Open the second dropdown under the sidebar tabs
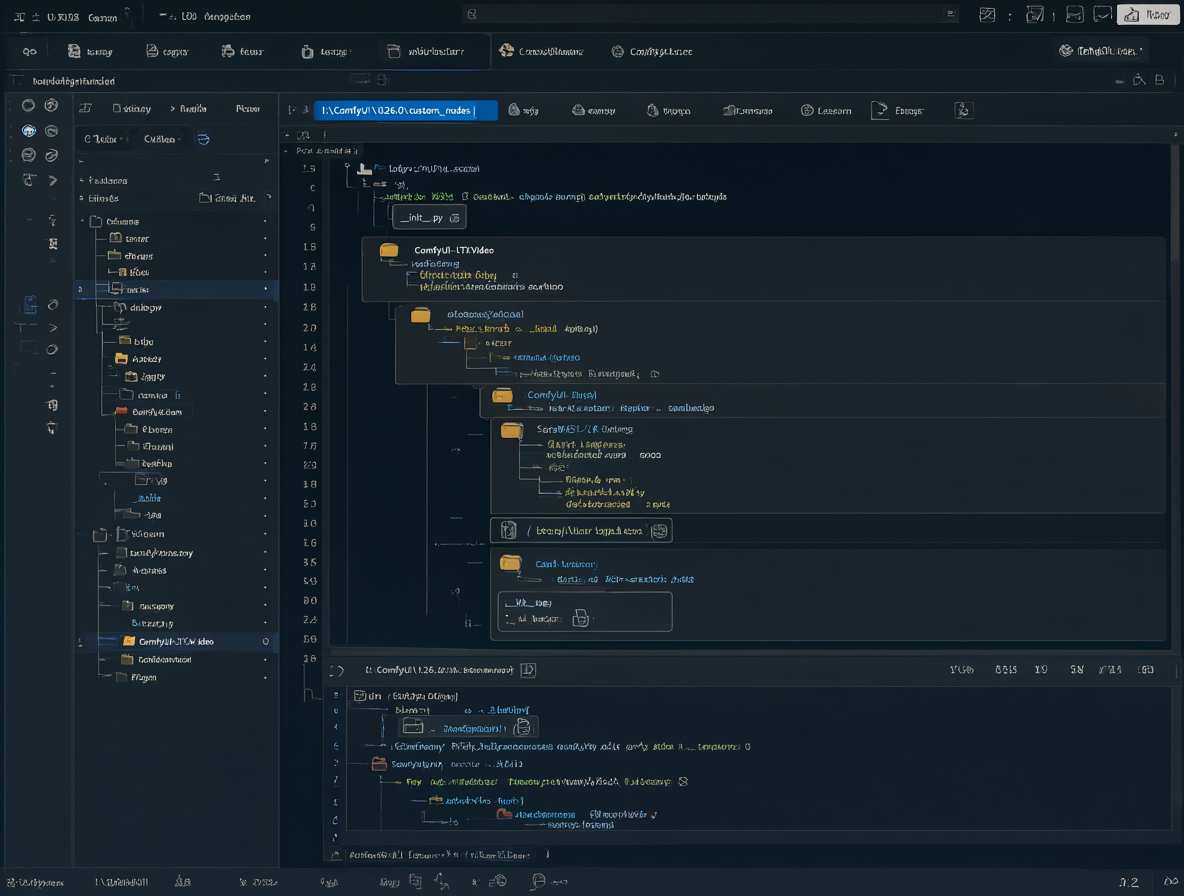This screenshot has height=896, width=1184. (x=162, y=139)
